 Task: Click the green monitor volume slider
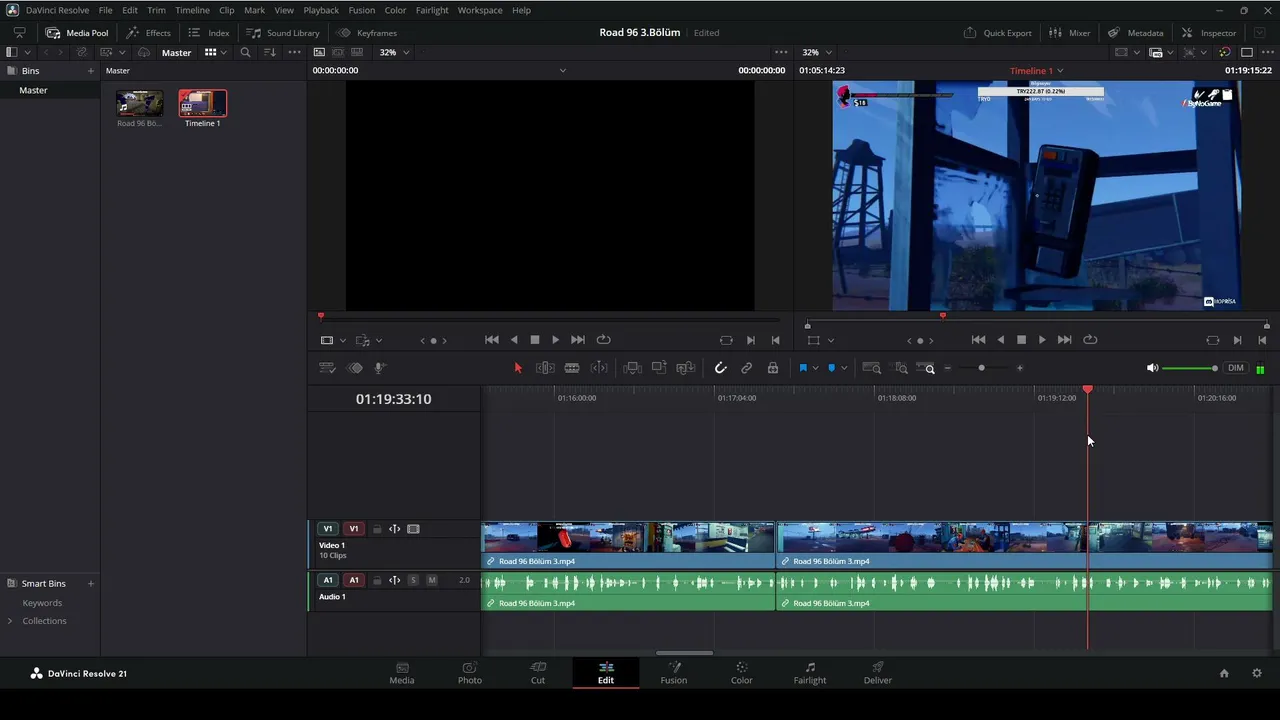(x=1191, y=368)
